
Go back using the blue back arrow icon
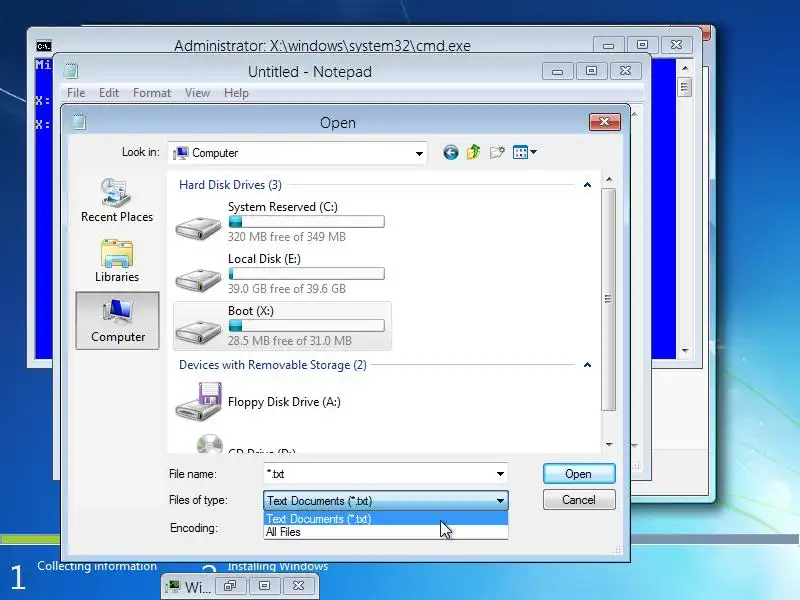click(x=451, y=152)
